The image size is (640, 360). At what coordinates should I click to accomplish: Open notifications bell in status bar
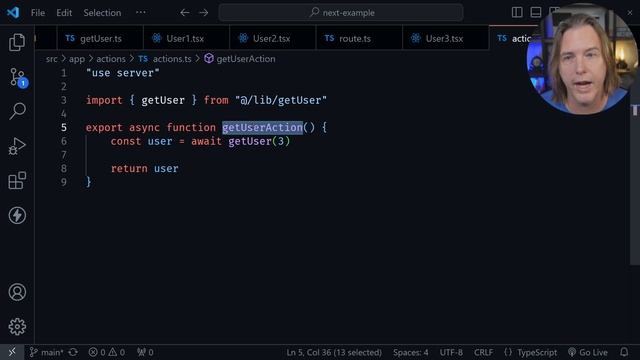(x=624, y=352)
